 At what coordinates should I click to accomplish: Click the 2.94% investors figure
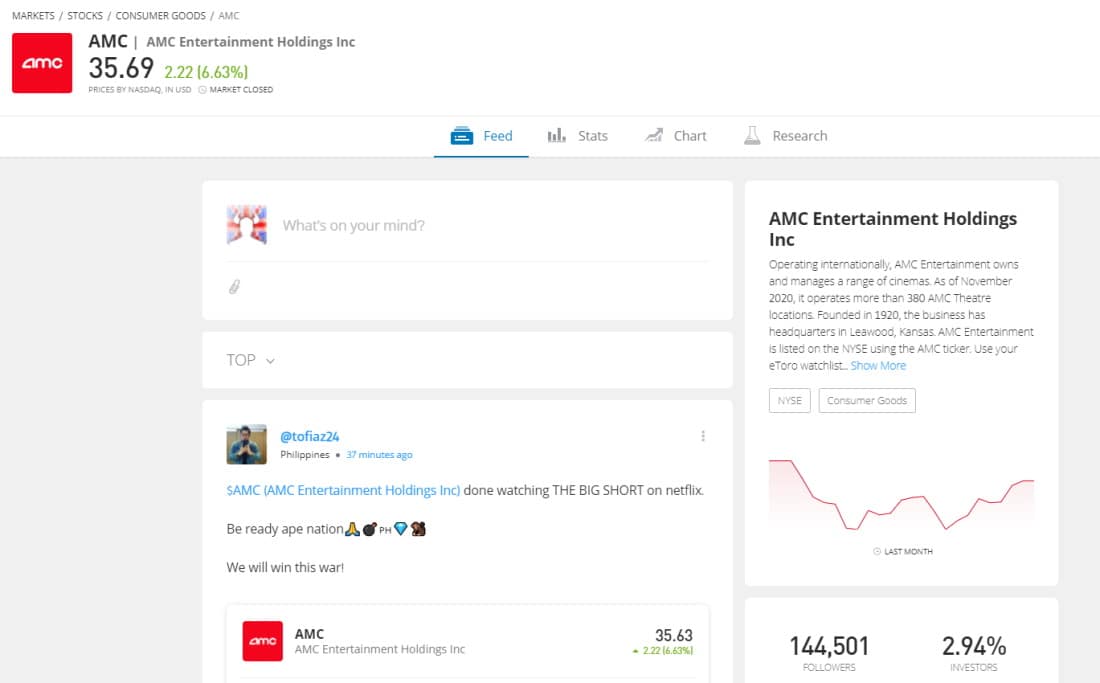[x=974, y=646]
